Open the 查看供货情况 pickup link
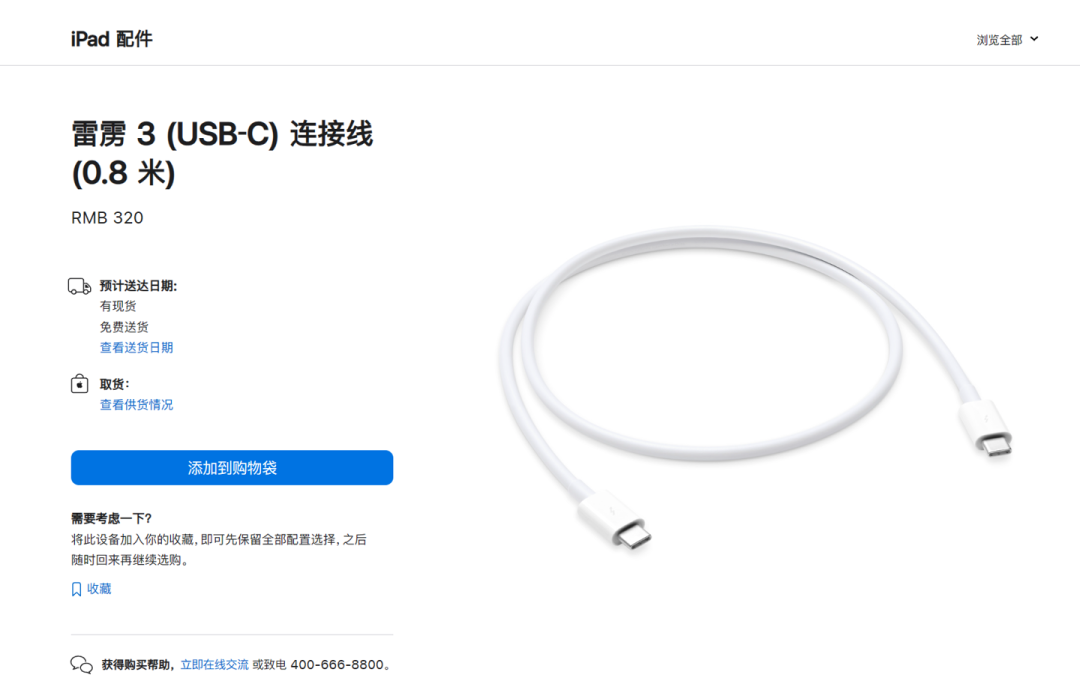This screenshot has width=1080, height=681. pos(136,405)
